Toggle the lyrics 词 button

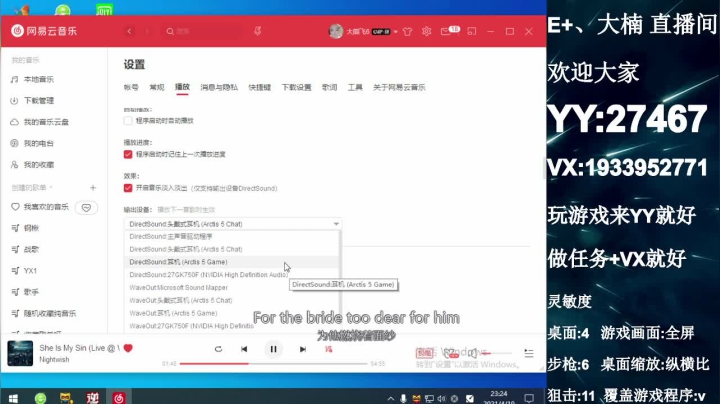[328, 349]
